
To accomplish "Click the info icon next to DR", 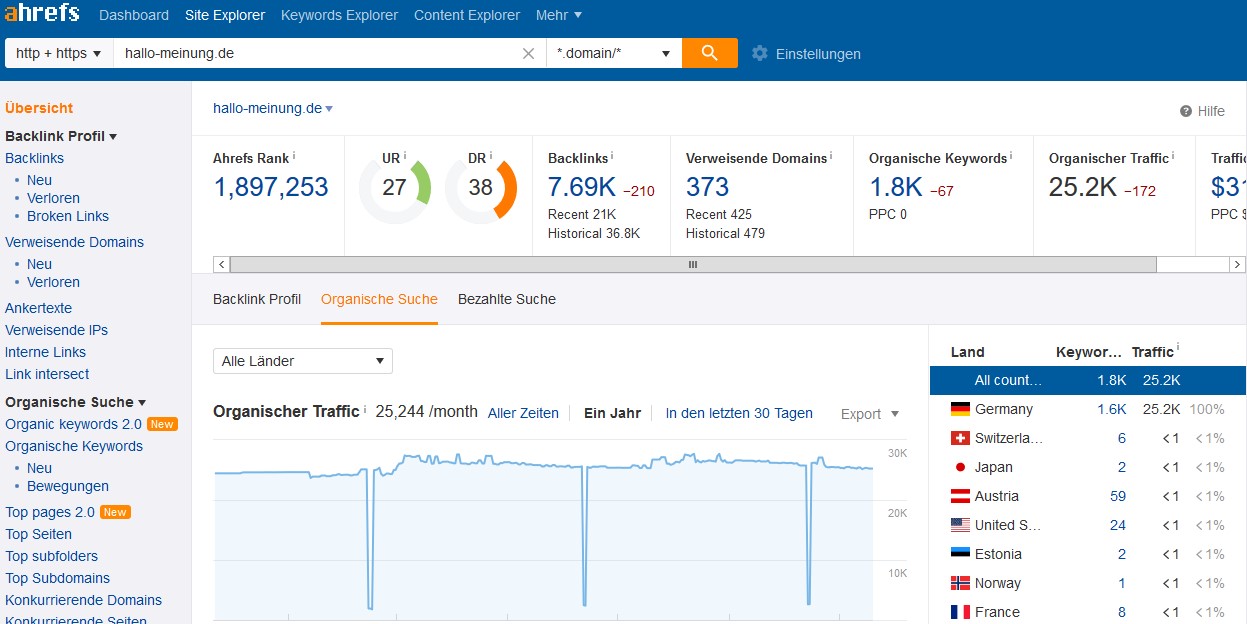I will click(490, 156).
